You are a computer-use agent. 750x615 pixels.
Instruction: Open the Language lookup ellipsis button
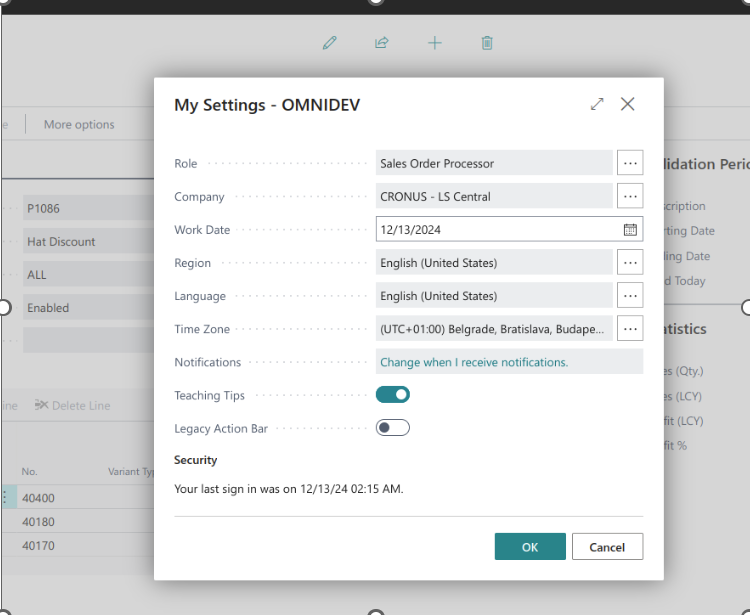click(x=630, y=296)
